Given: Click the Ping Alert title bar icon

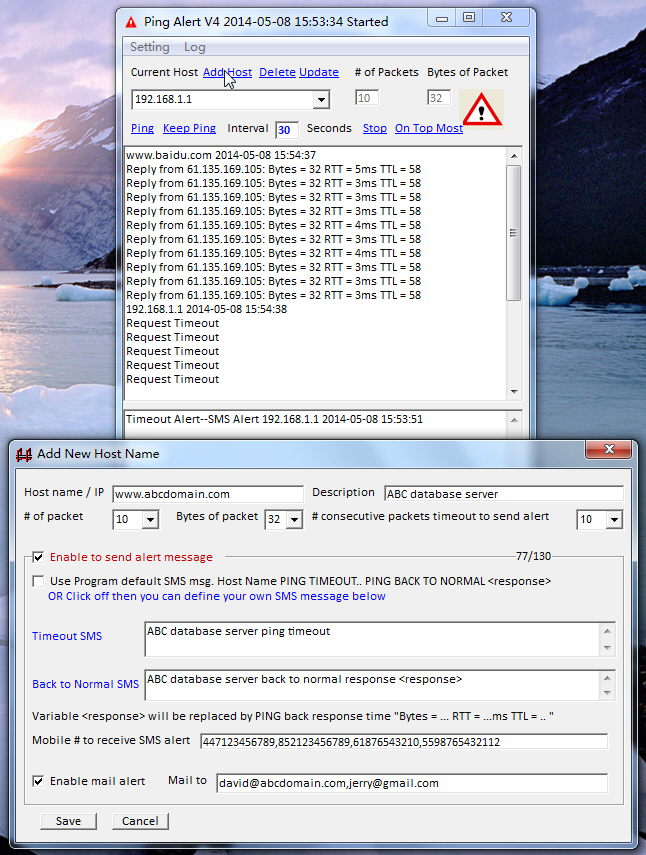Looking at the screenshot, I should [x=130, y=21].
